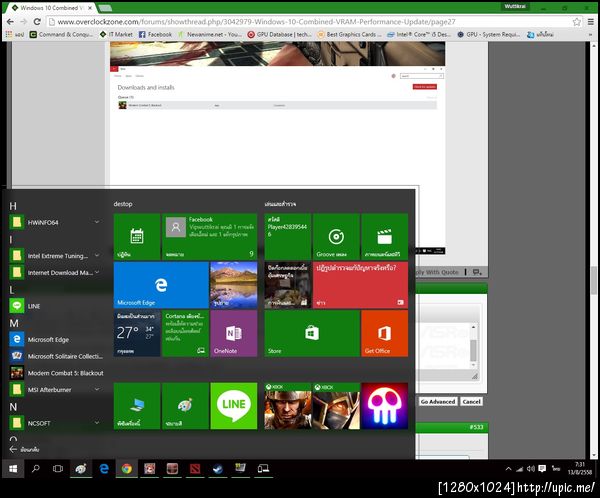This screenshot has height=498, width=600.
Task: Open Steam on the taskbar
Action: [218, 469]
